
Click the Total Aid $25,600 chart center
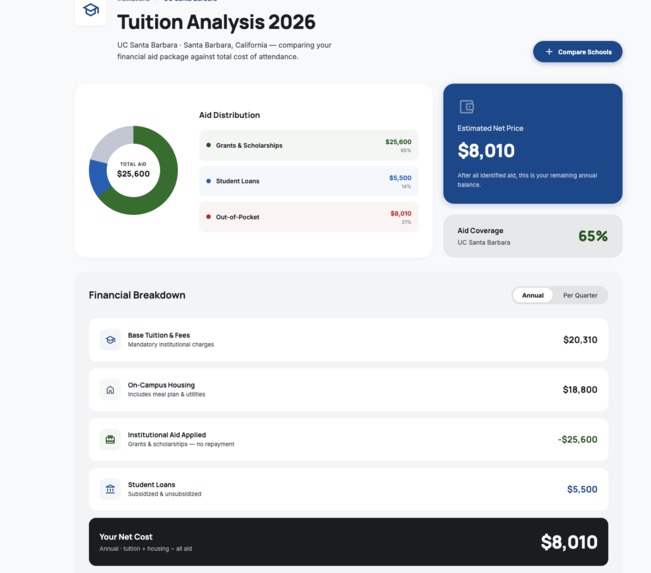133,170
